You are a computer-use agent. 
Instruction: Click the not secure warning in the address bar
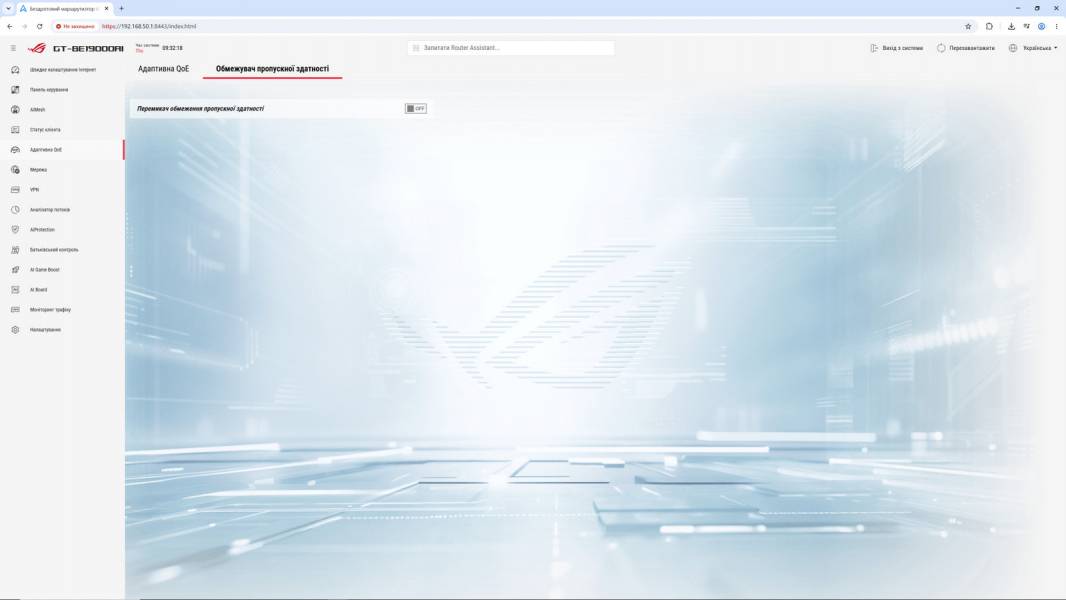[x=75, y=27]
